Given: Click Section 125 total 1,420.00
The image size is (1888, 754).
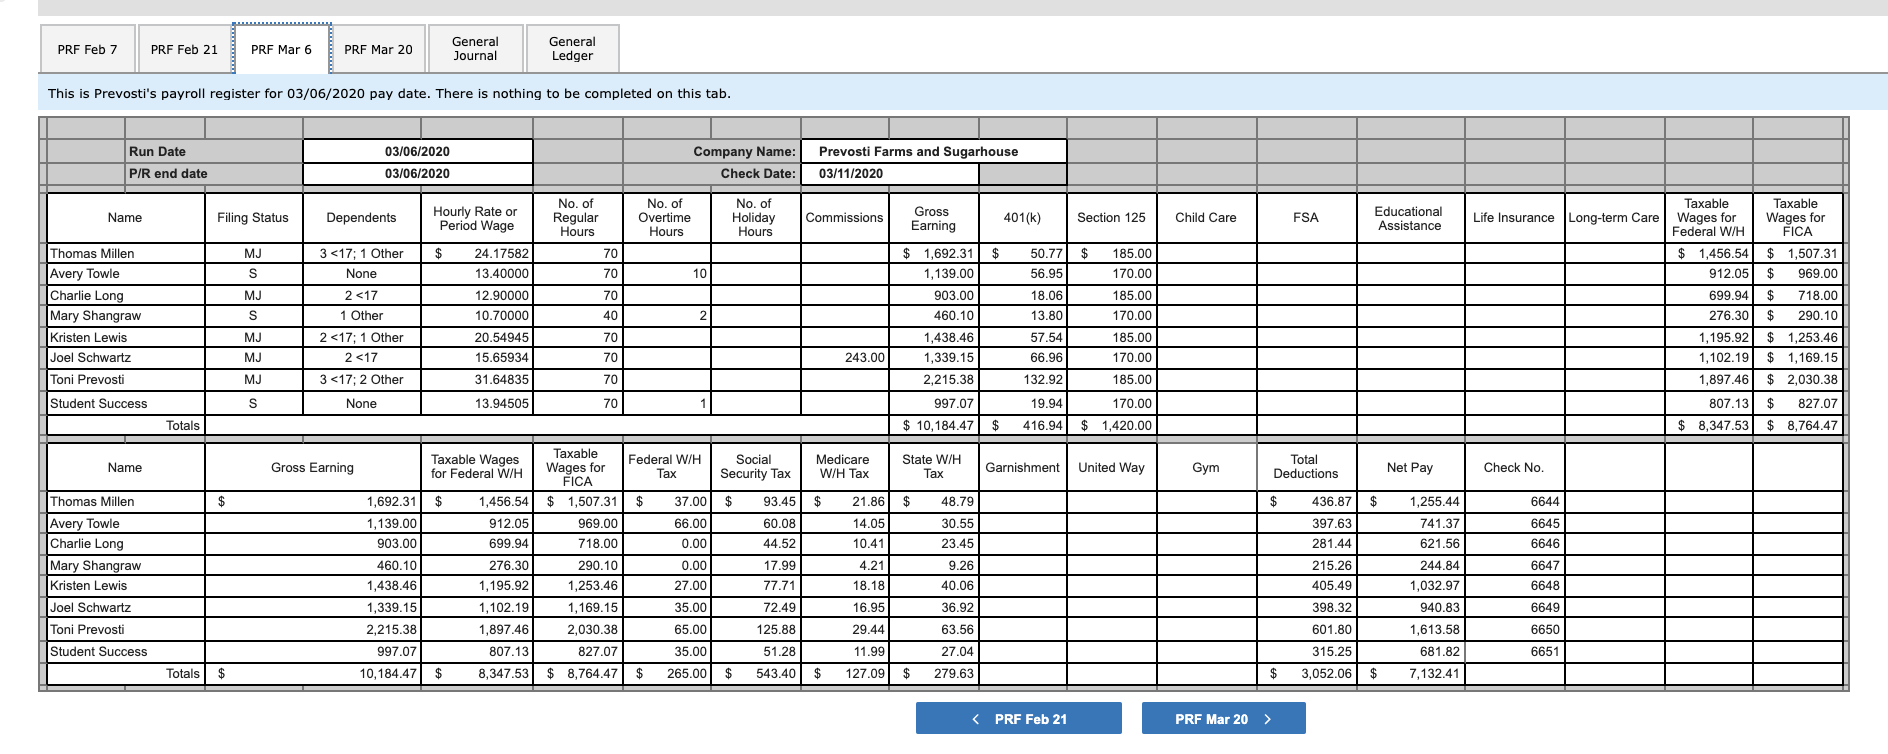Looking at the screenshot, I should (x=1111, y=425).
